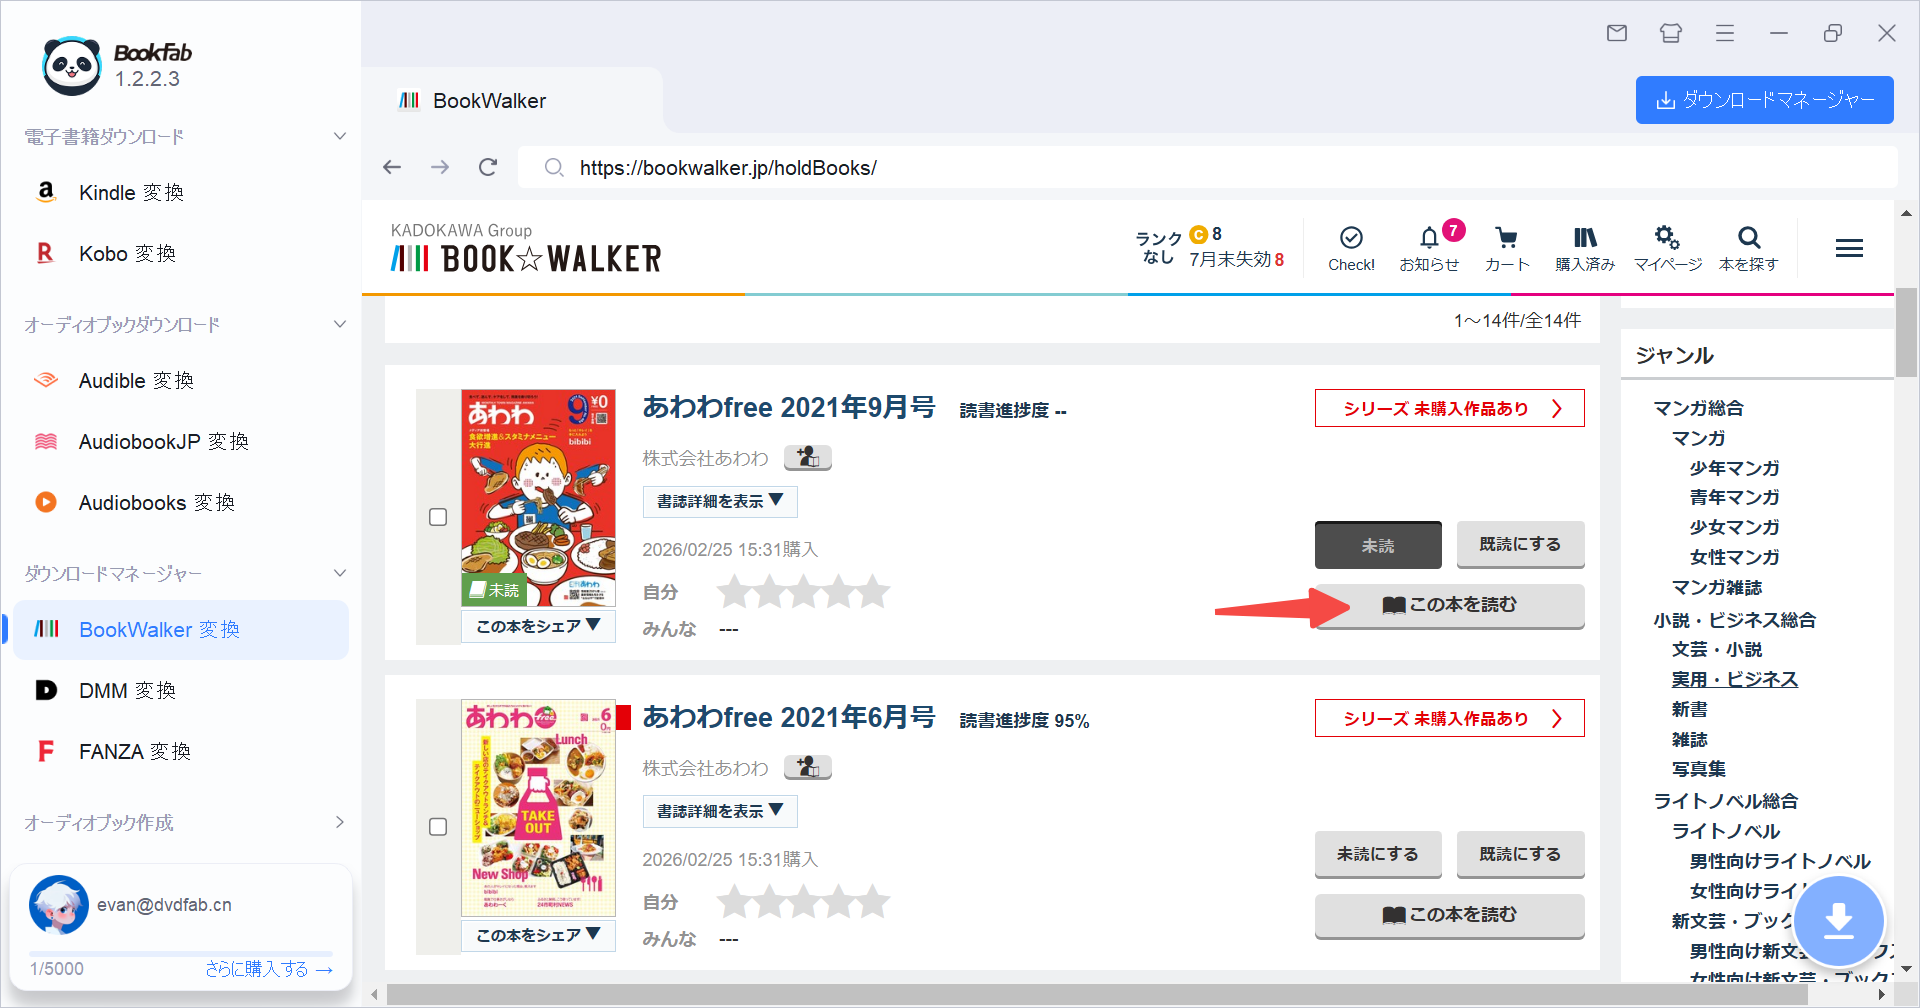Click この本を読む for the September issue
The height and width of the screenshot is (1008, 1920).
tap(1448, 605)
